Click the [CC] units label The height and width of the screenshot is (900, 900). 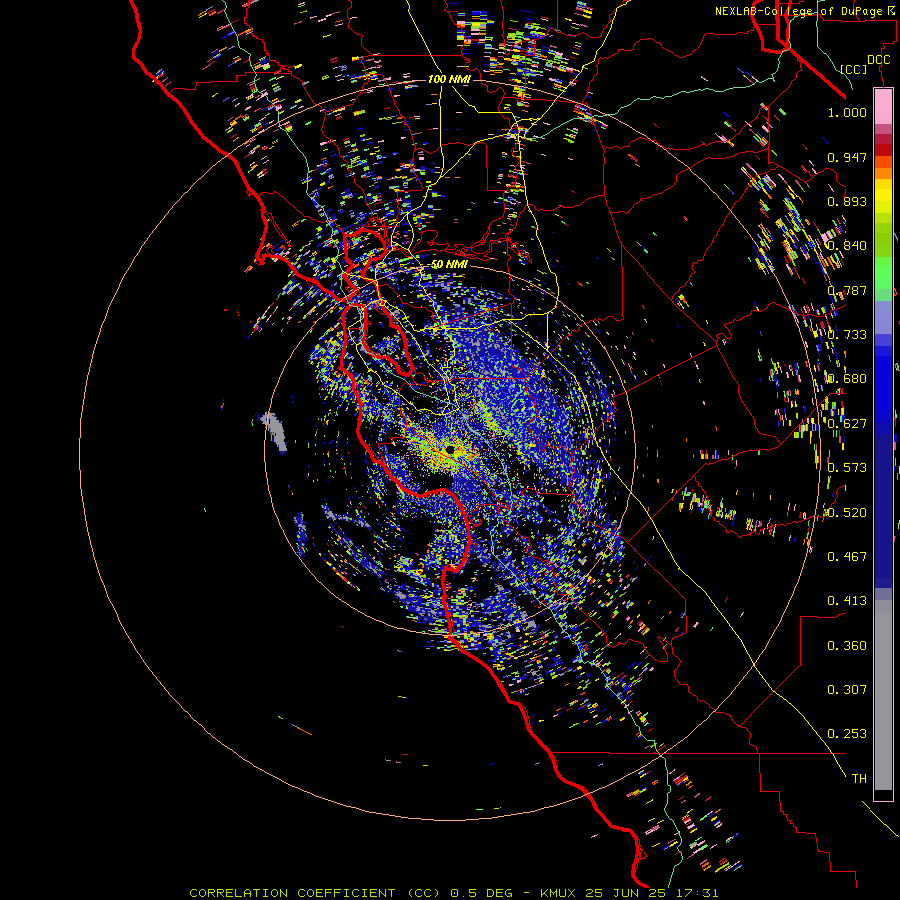coord(854,69)
